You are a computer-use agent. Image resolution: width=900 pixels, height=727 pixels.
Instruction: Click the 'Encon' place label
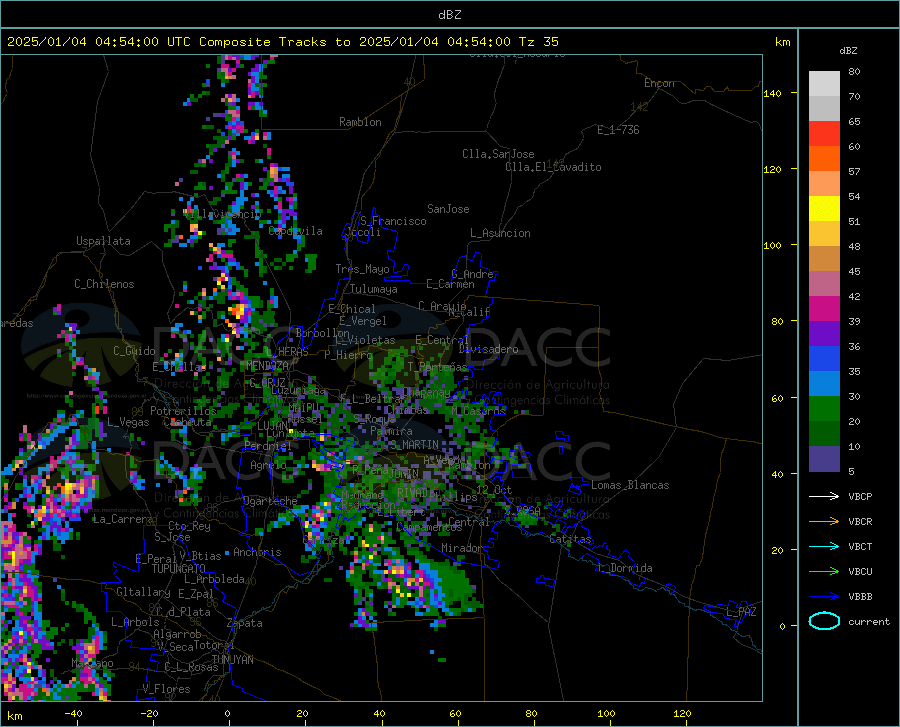point(659,83)
